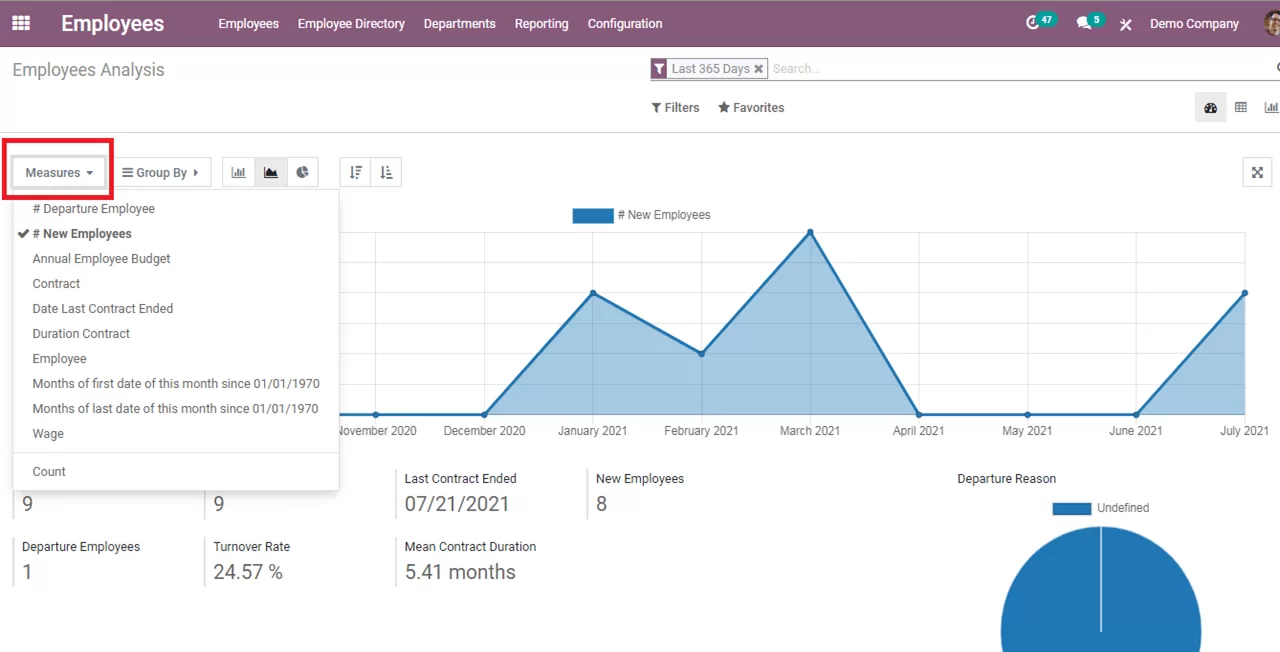Open the Favorites dropdown
The height and width of the screenshot is (652, 1280).
(x=751, y=108)
